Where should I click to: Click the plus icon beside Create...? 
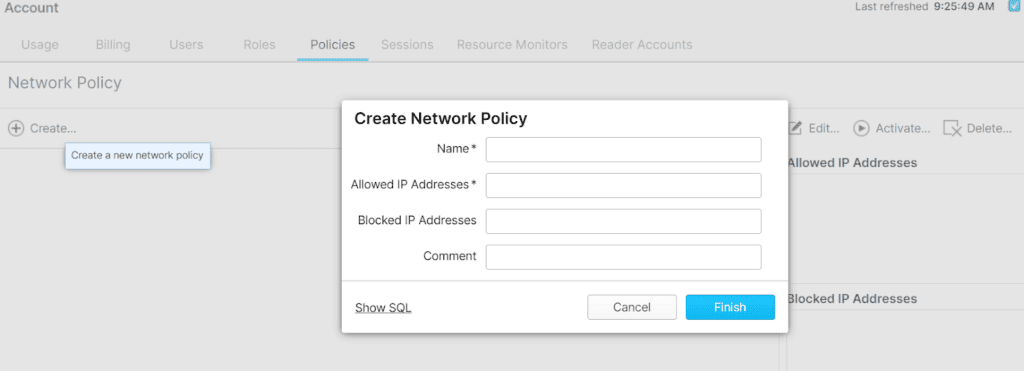pos(16,128)
